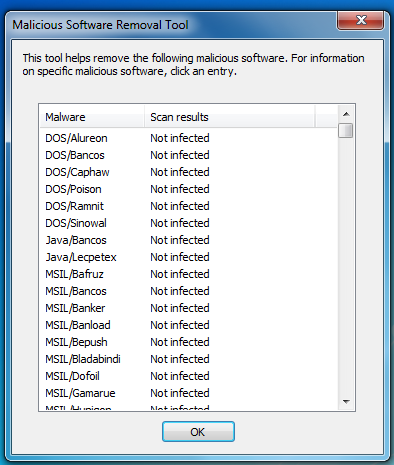Select the MSIL/Banker entry

[x=75, y=308]
